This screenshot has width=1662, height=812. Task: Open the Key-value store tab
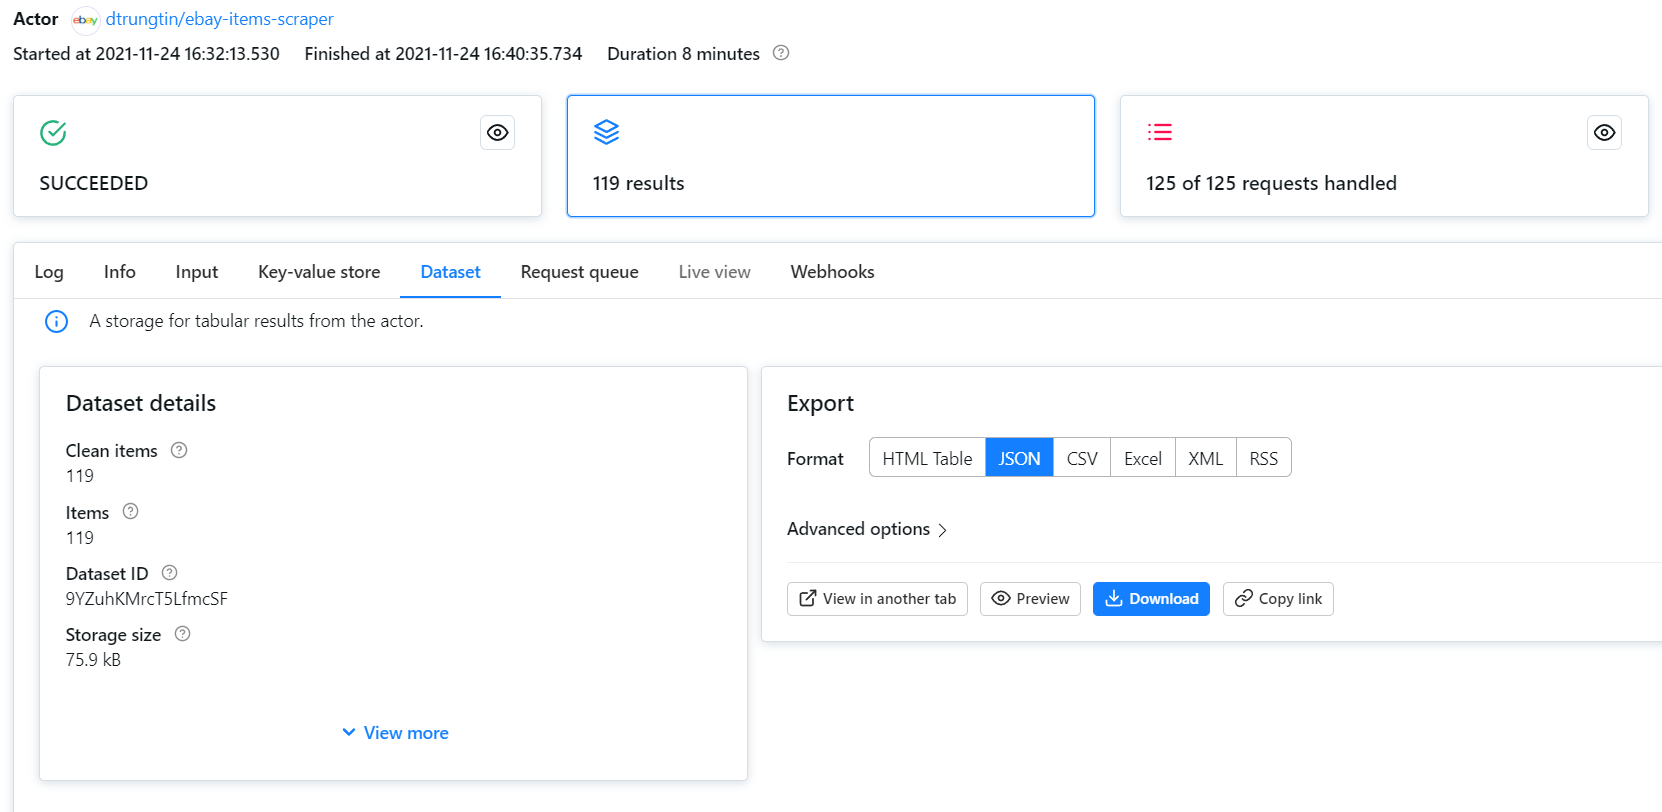pyautogui.click(x=319, y=272)
